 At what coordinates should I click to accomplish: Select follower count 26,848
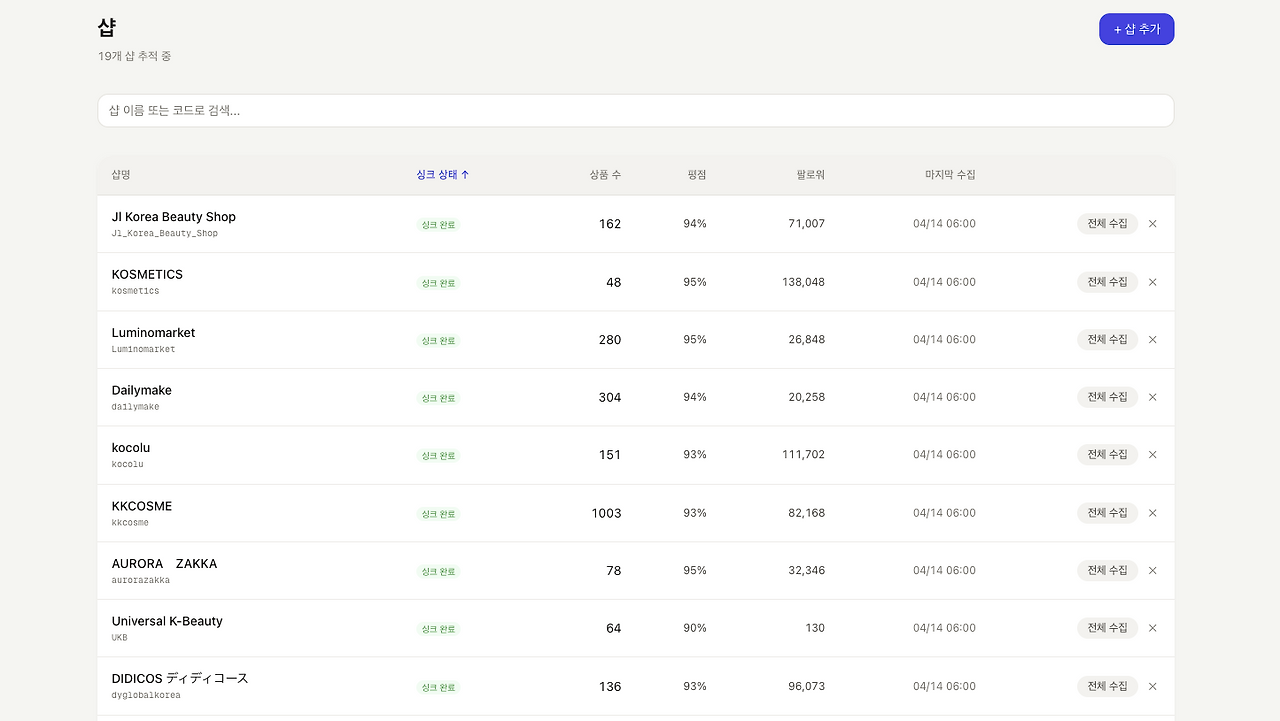(807, 340)
